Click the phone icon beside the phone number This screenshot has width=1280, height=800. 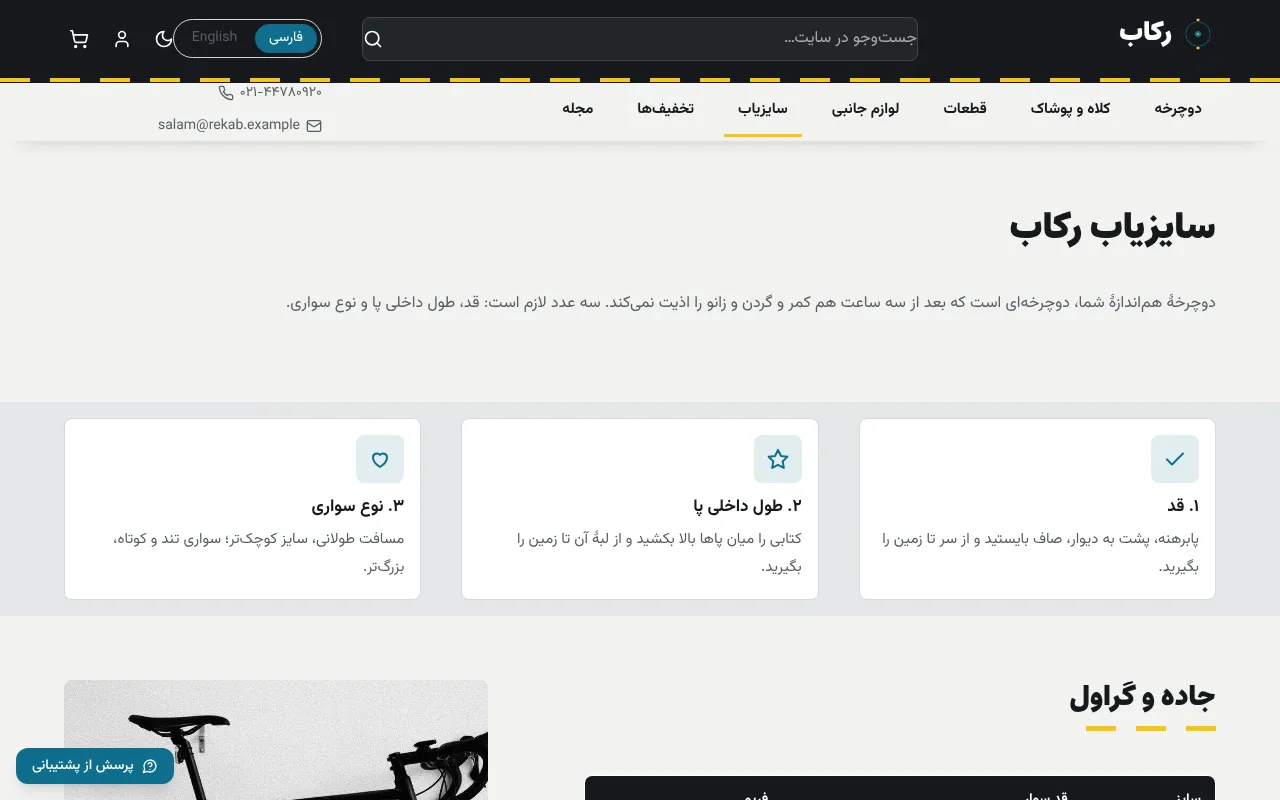pyautogui.click(x=226, y=92)
